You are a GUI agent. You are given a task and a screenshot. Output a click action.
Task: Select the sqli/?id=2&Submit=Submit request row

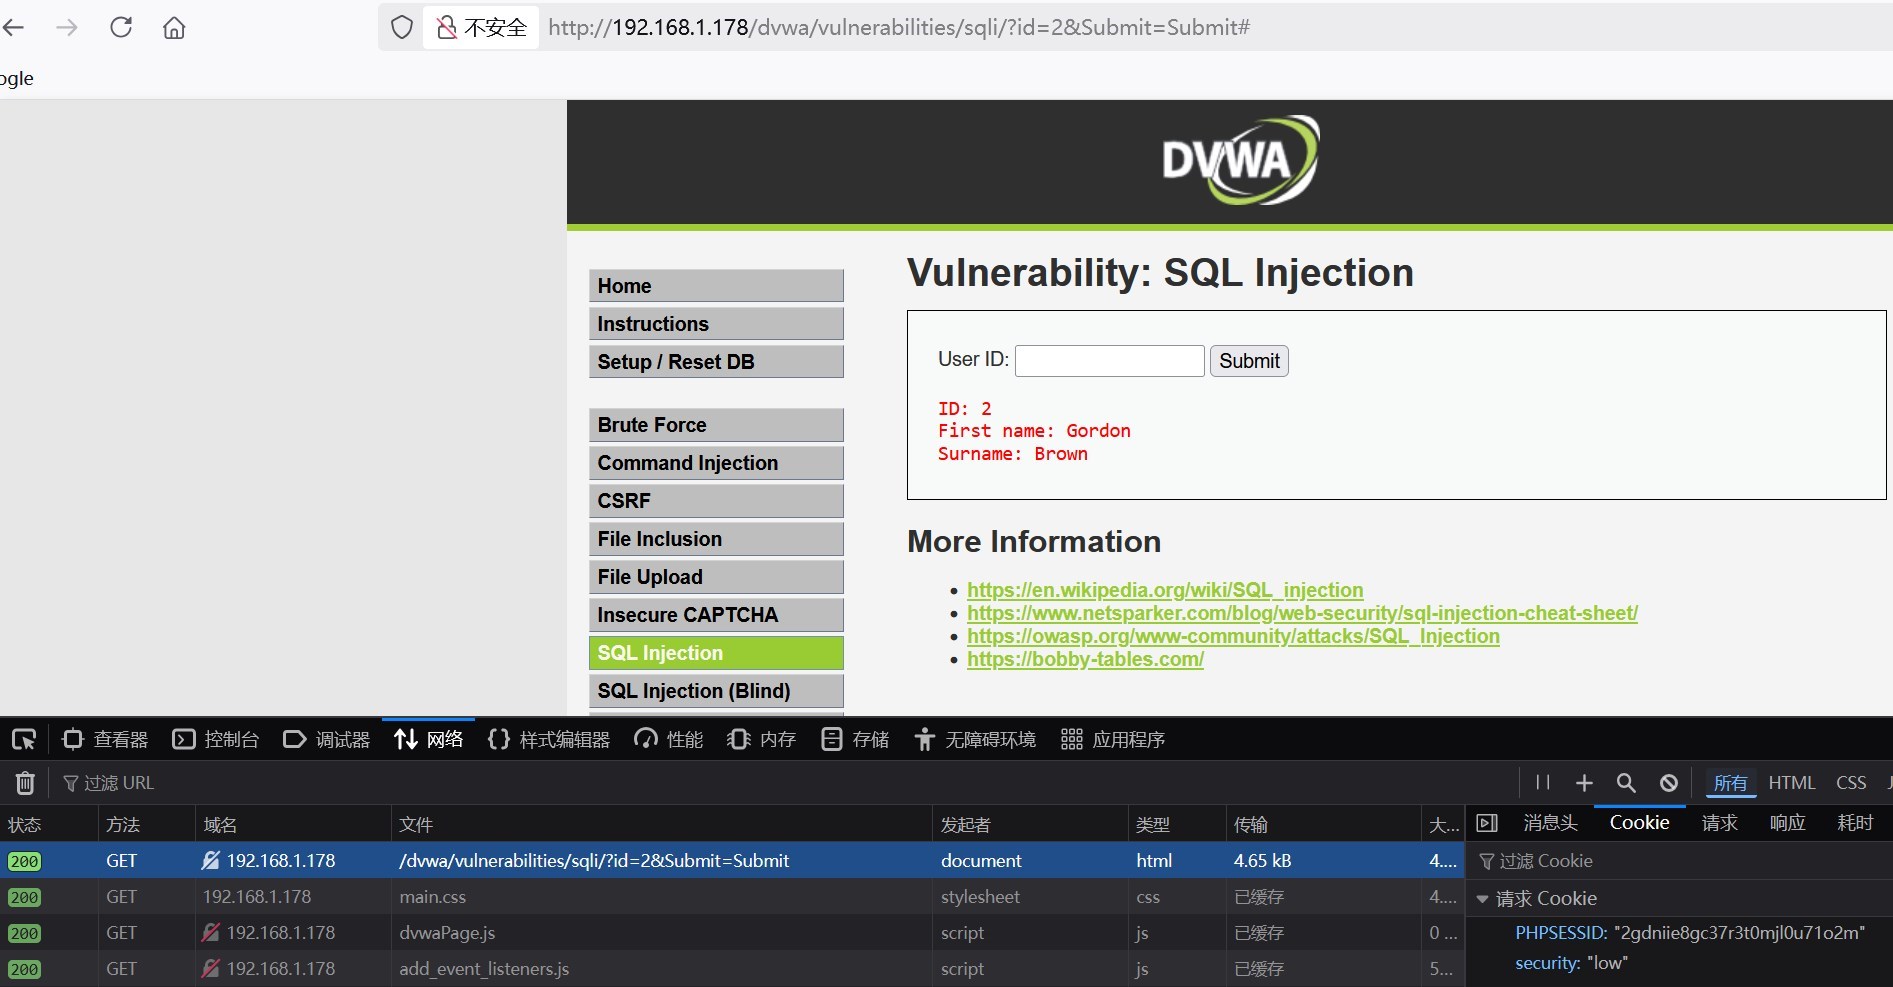point(732,861)
